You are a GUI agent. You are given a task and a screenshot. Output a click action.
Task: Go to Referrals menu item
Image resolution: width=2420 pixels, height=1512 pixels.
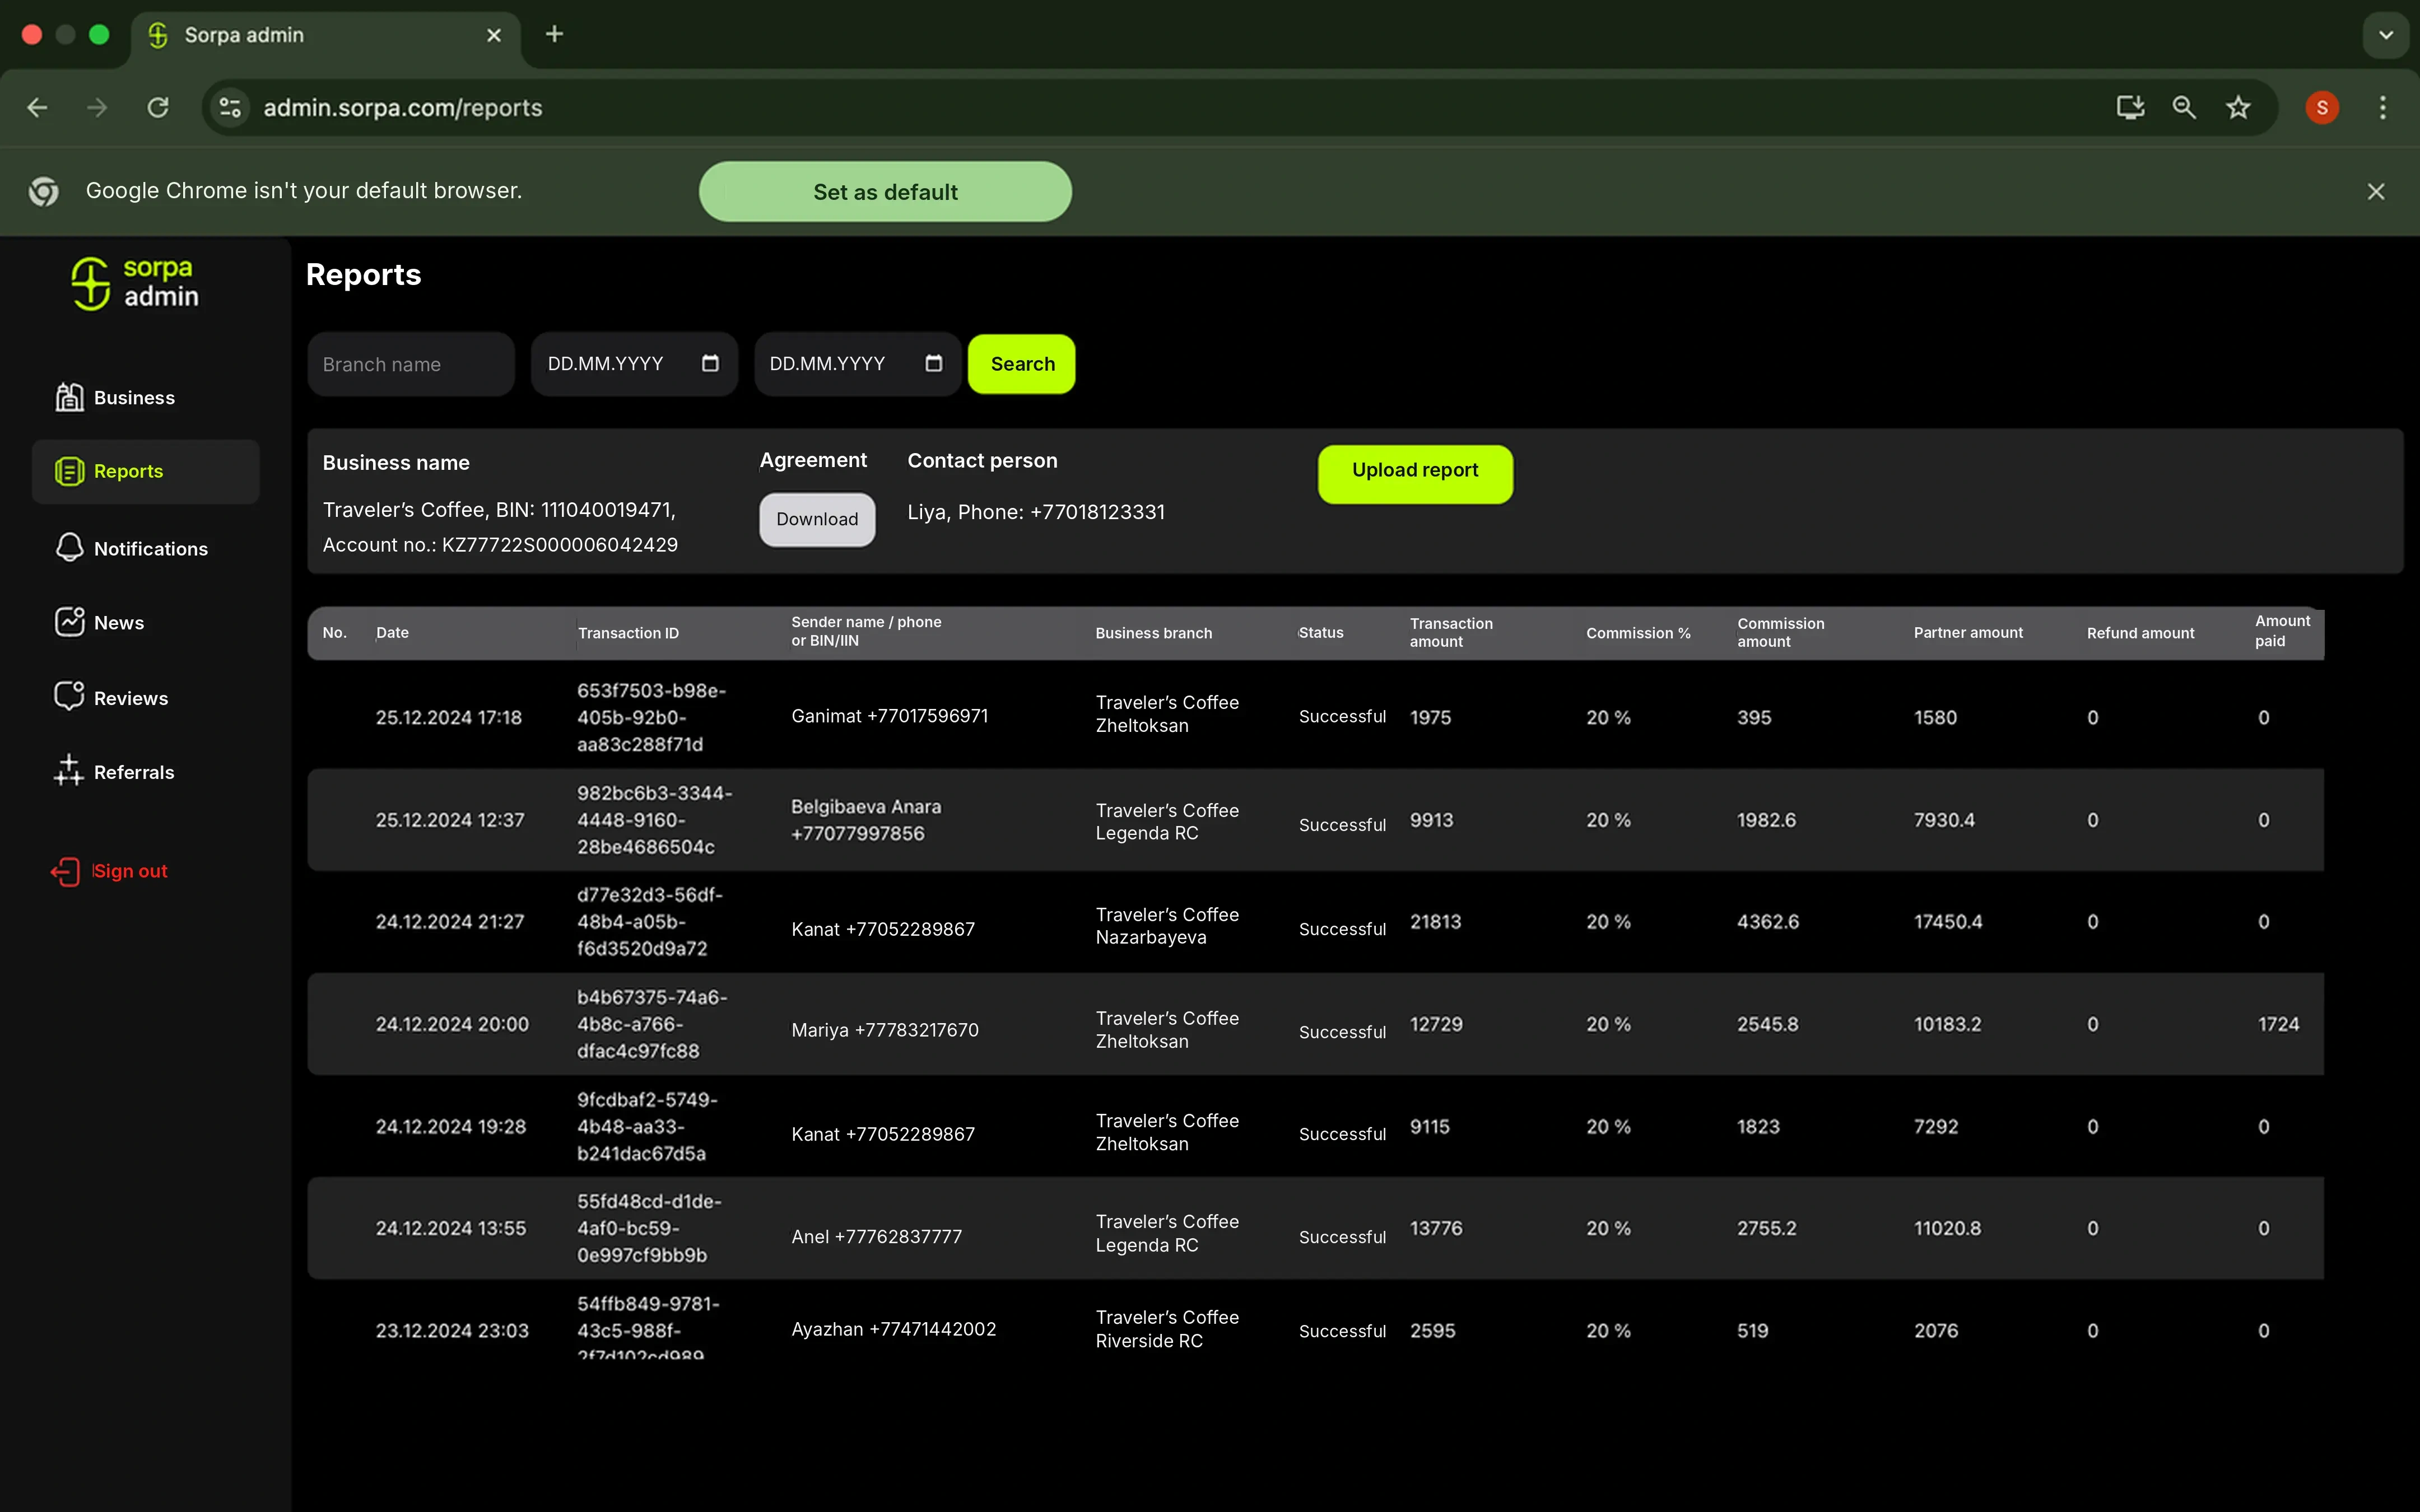click(x=134, y=772)
